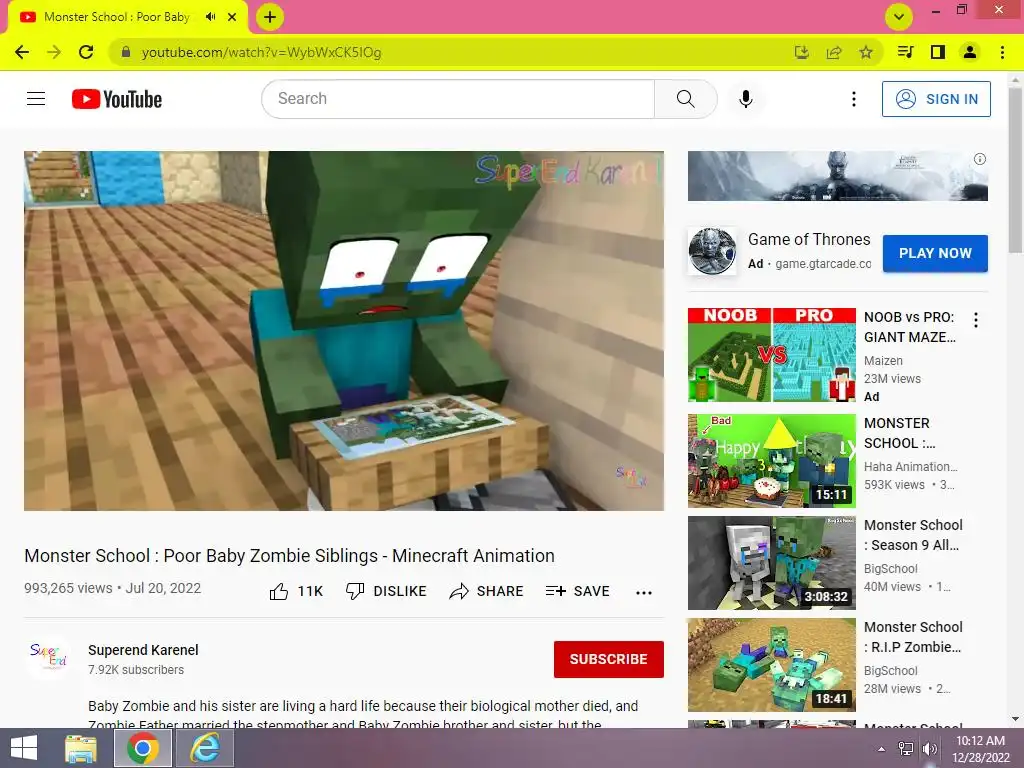Open Game of Thrones ad title link
The width and height of the screenshot is (1024, 768).
809,240
